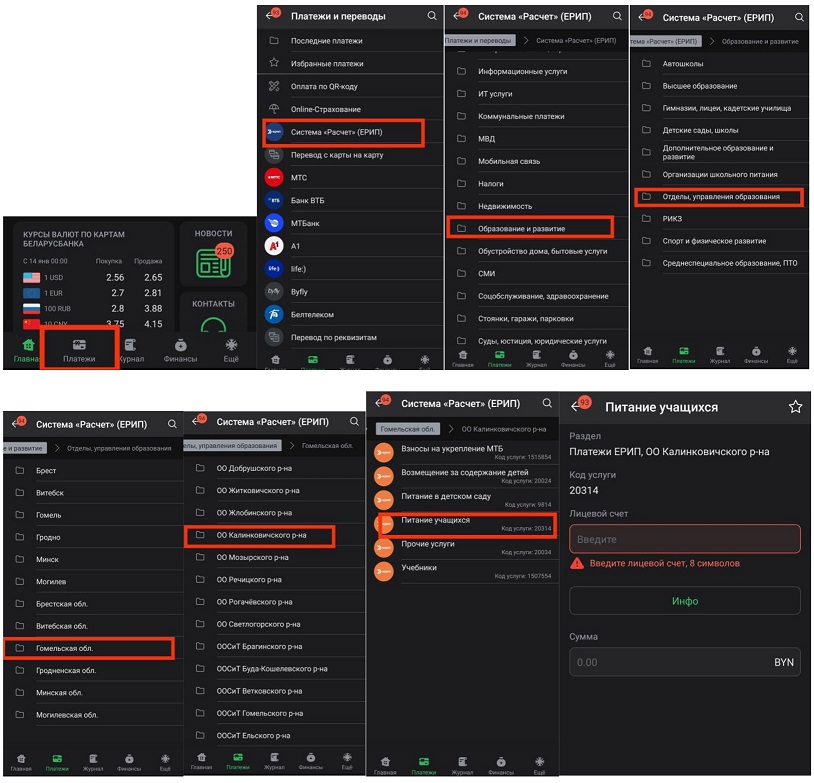This screenshot has height=783, width=814.
Task: Click Перевод с карты на карту
Action: (x=336, y=155)
